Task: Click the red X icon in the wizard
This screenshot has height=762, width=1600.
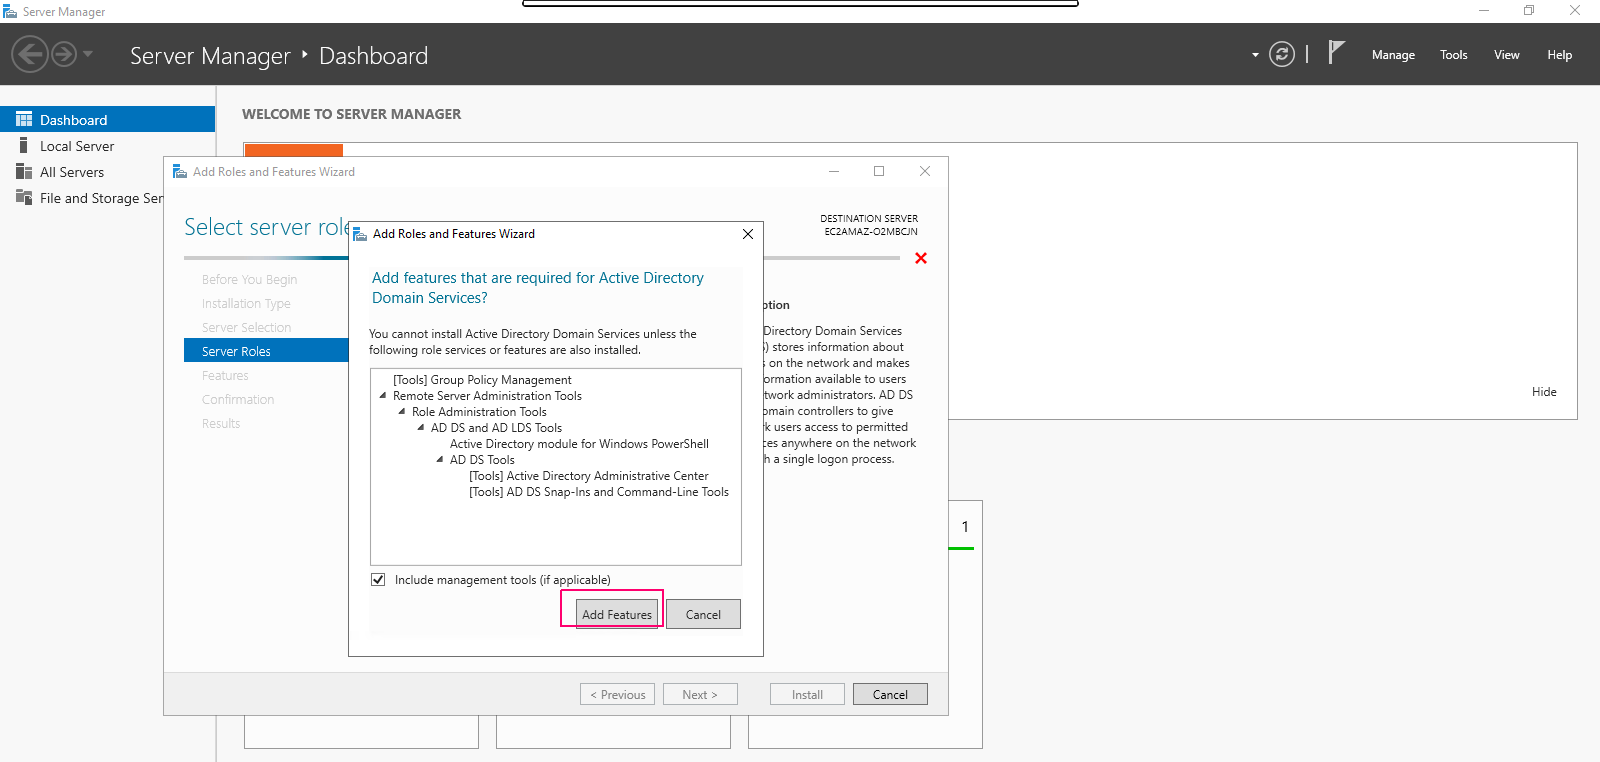Action: [x=921, y=258]
